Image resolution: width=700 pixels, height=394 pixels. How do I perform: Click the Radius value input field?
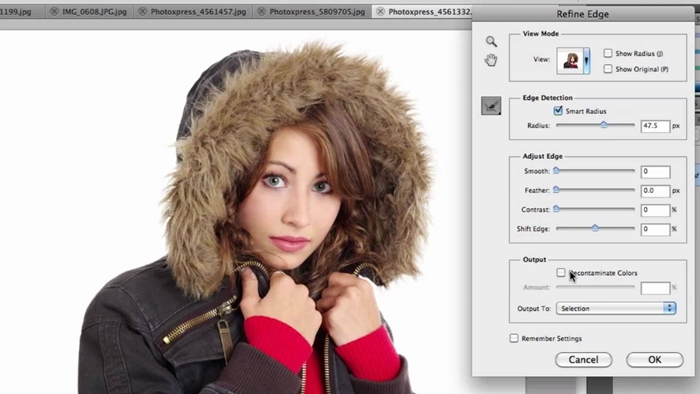[655, 126]
